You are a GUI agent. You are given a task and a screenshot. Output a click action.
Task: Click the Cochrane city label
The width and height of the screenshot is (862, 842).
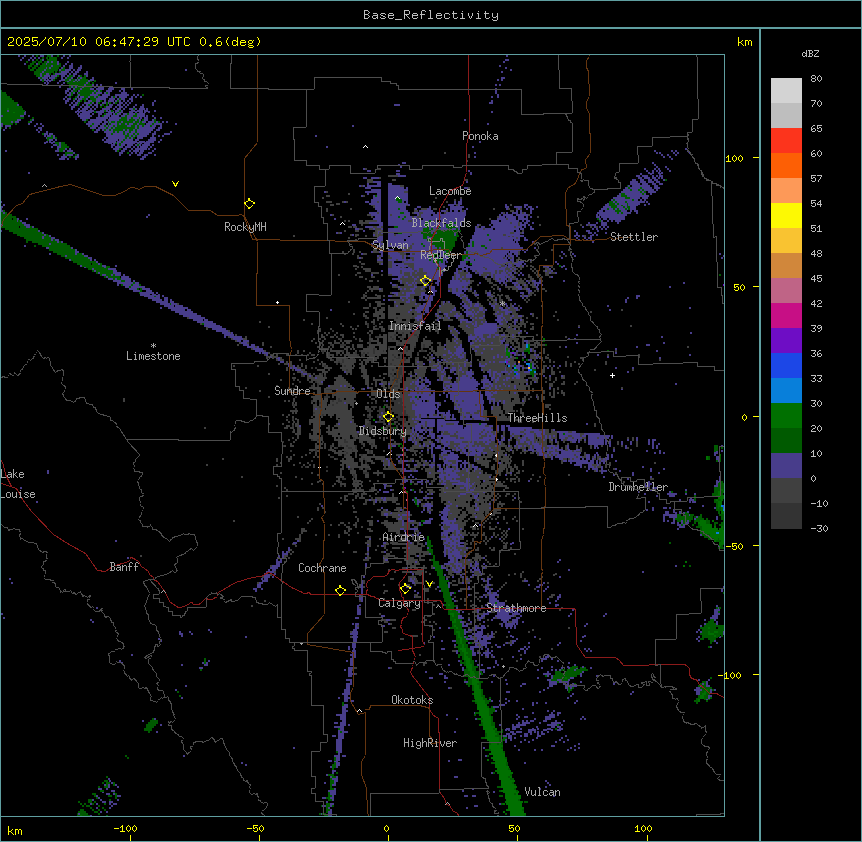tap(322, 568)
